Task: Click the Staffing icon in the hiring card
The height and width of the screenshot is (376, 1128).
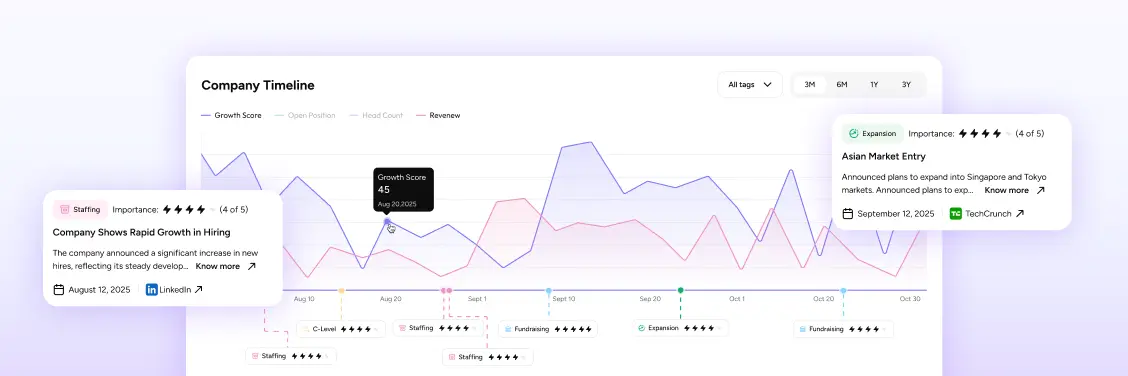Action: [x=65, y=210]
